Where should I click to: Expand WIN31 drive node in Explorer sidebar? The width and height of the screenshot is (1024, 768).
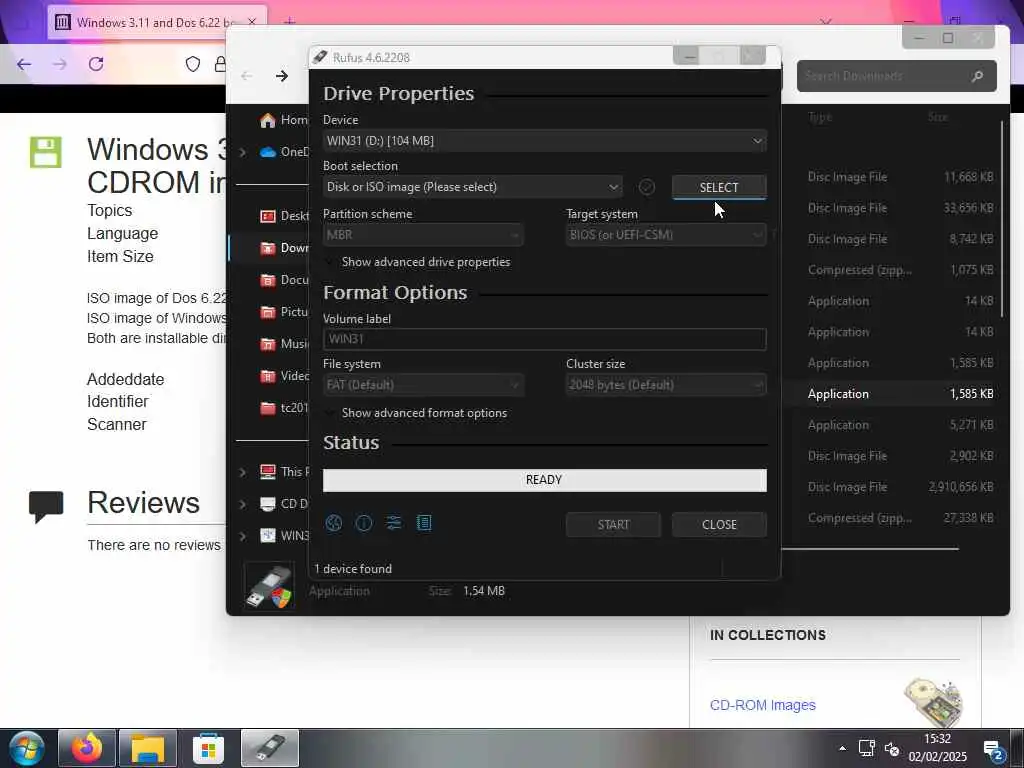243,536
